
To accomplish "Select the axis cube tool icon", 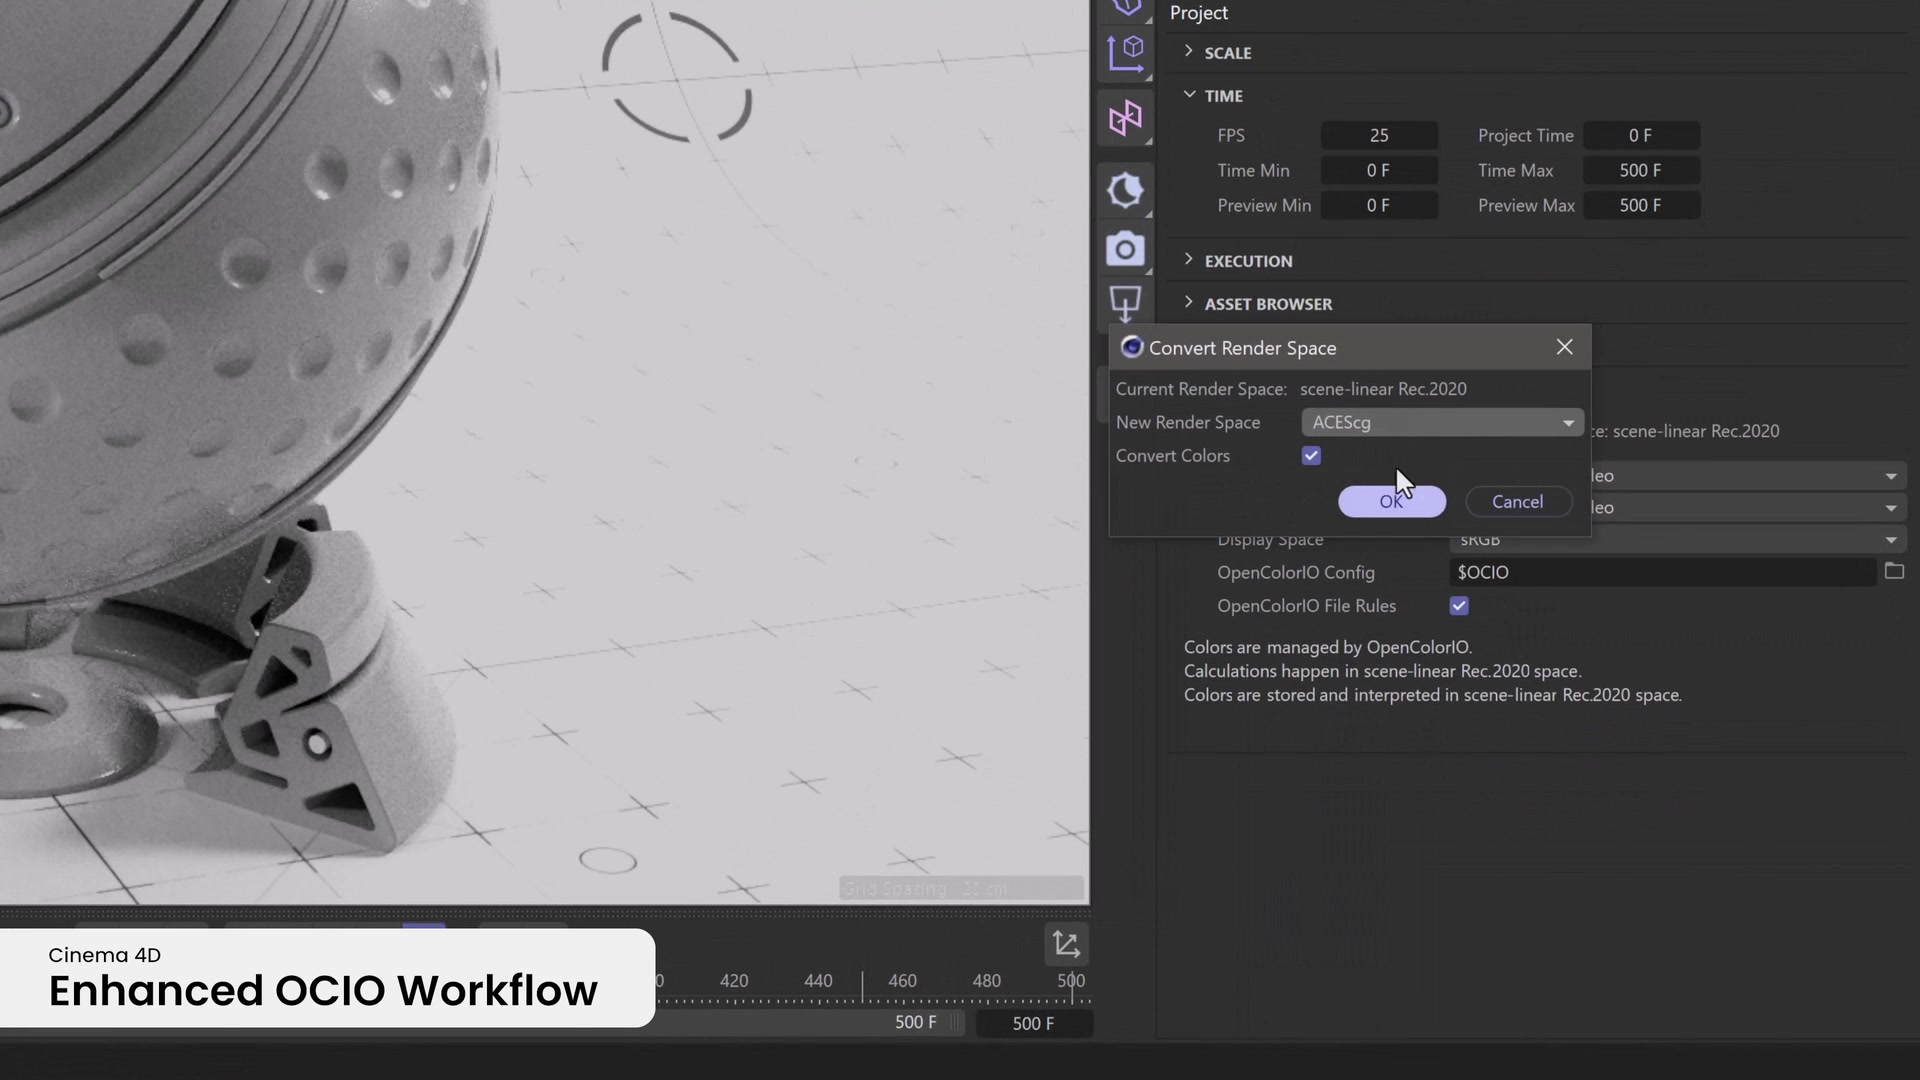I will pos(1126,53).
